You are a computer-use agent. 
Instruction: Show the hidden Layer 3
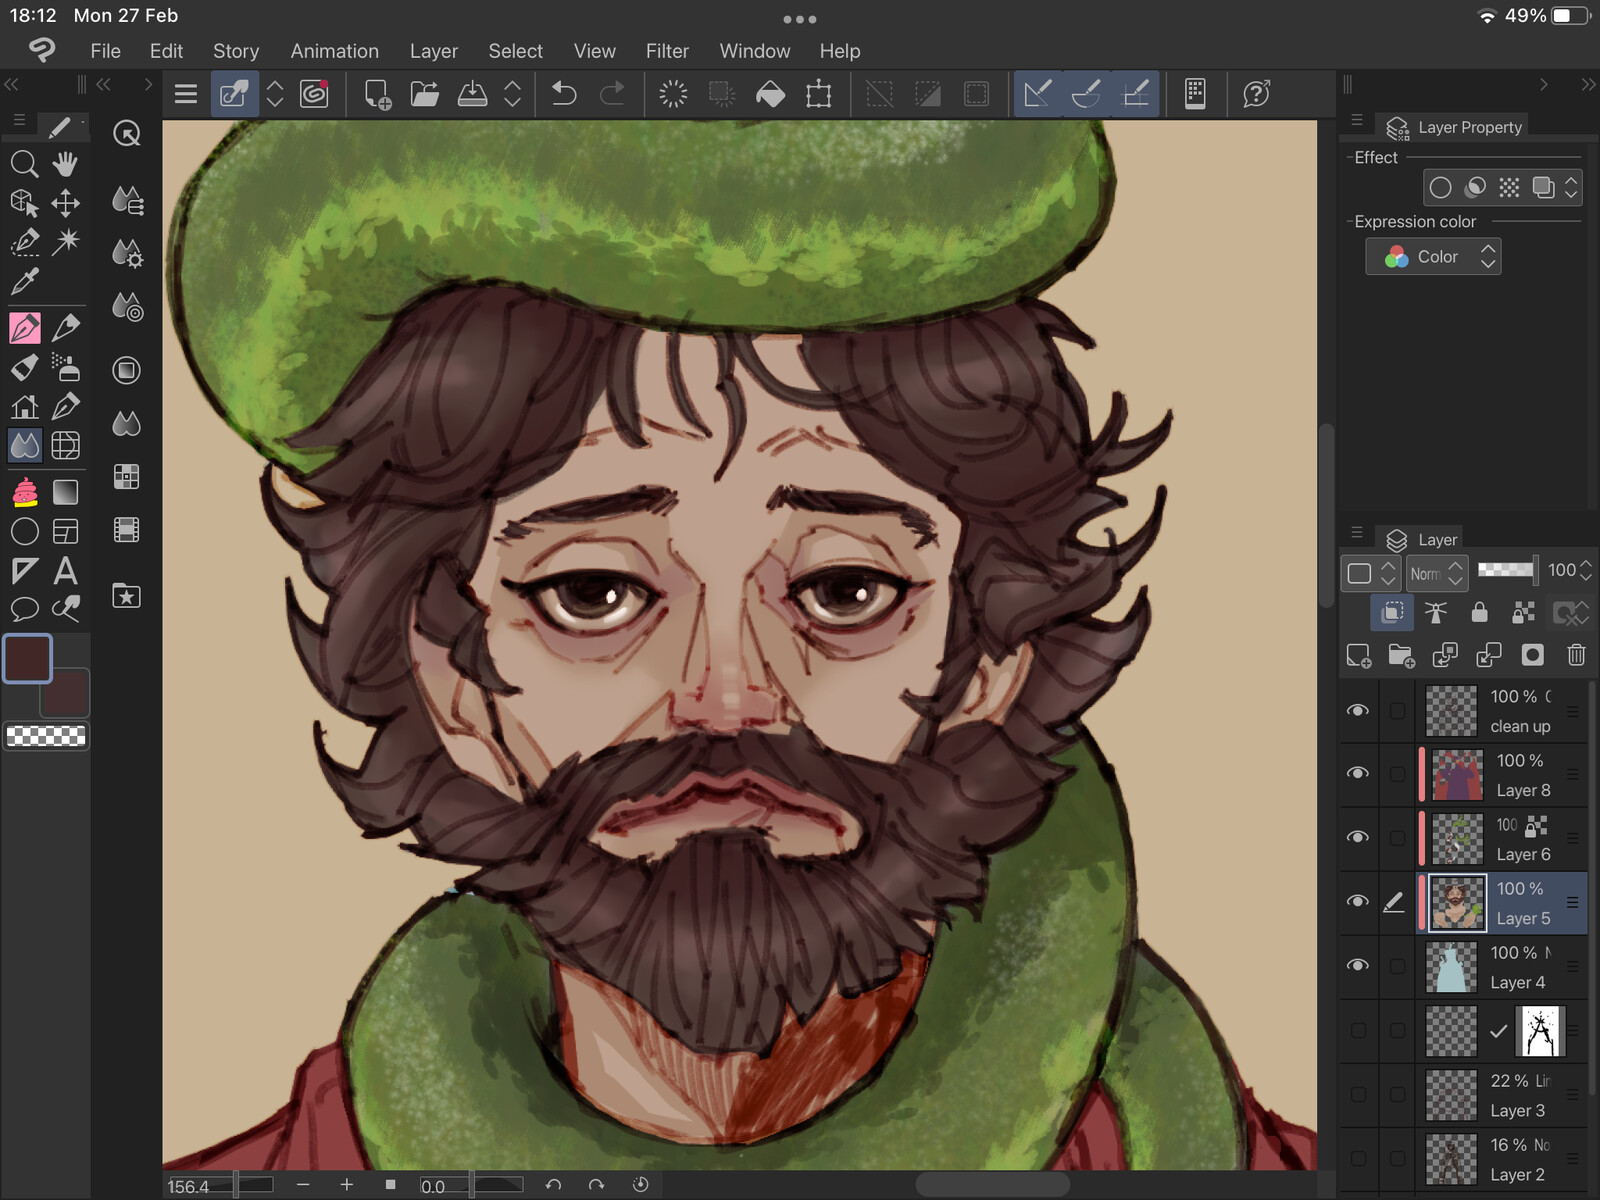(1357, 1095)
